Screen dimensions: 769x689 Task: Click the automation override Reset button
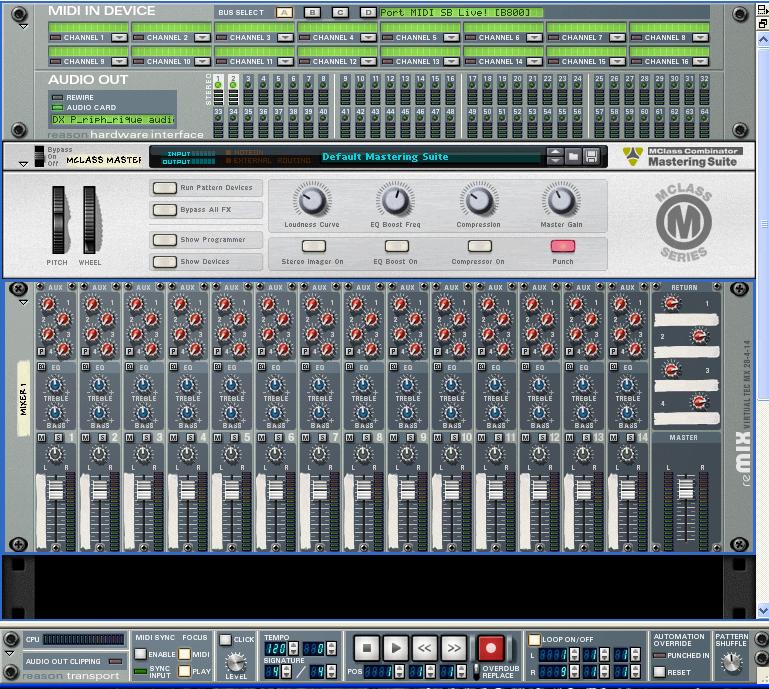tap(660, 672)
